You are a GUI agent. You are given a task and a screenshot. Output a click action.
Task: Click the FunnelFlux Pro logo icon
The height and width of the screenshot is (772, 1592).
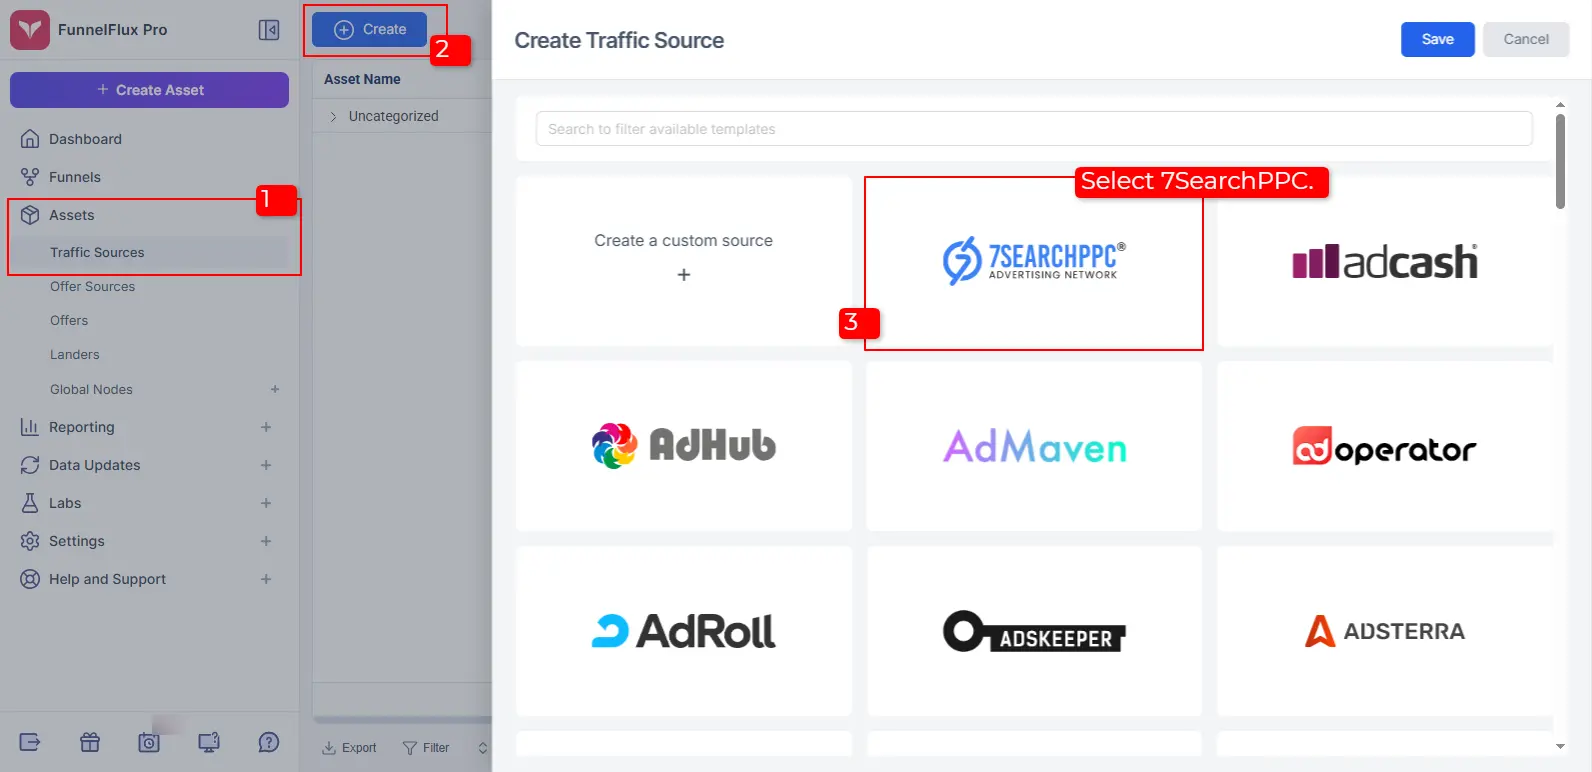[30, 30]
